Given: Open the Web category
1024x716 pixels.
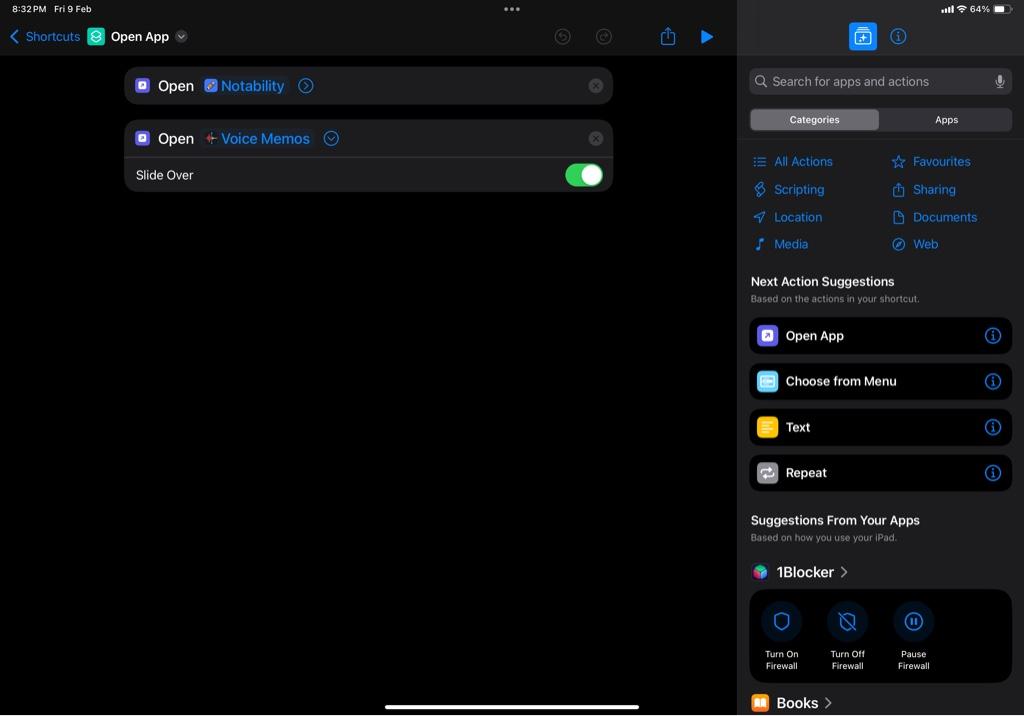Looking at the screenshot, I should 915,244.
